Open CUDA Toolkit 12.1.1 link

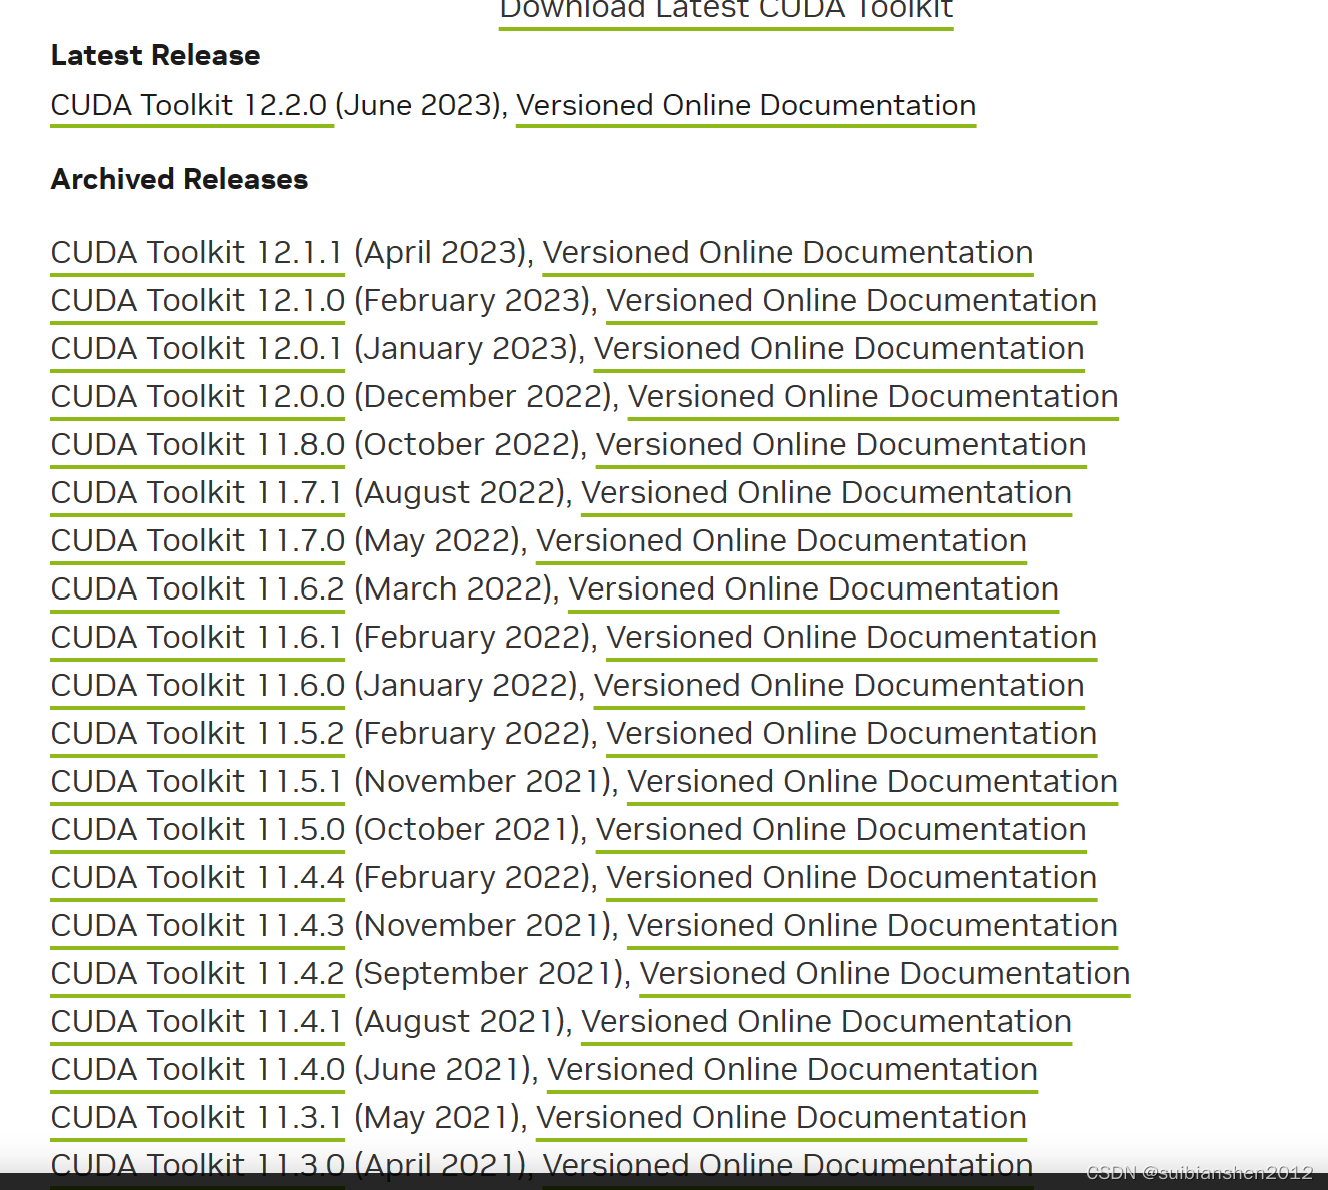click(x=197, y=252)
